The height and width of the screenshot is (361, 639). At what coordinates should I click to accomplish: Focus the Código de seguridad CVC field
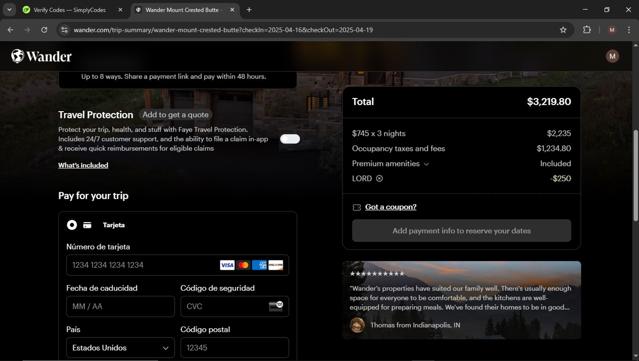[234, 306]
